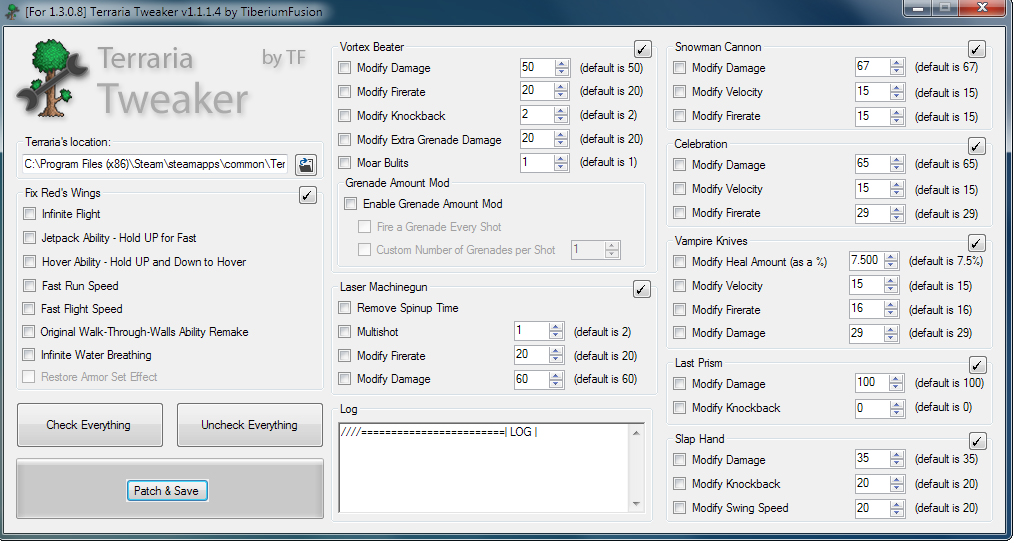1014x543 pixels.
Task: Increase Vortex Beater damage value with up arrow
Action: click(561, 63)
